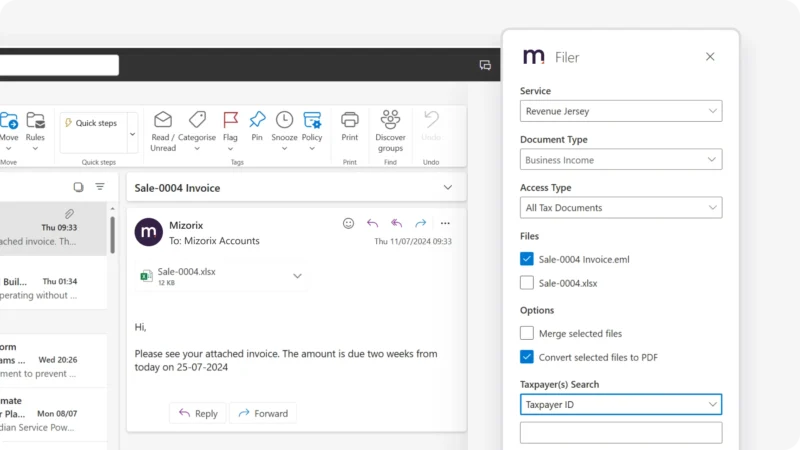
Task: Collapse the Sale-0004 Invoice subject chevron
Action: pos(447,187)
